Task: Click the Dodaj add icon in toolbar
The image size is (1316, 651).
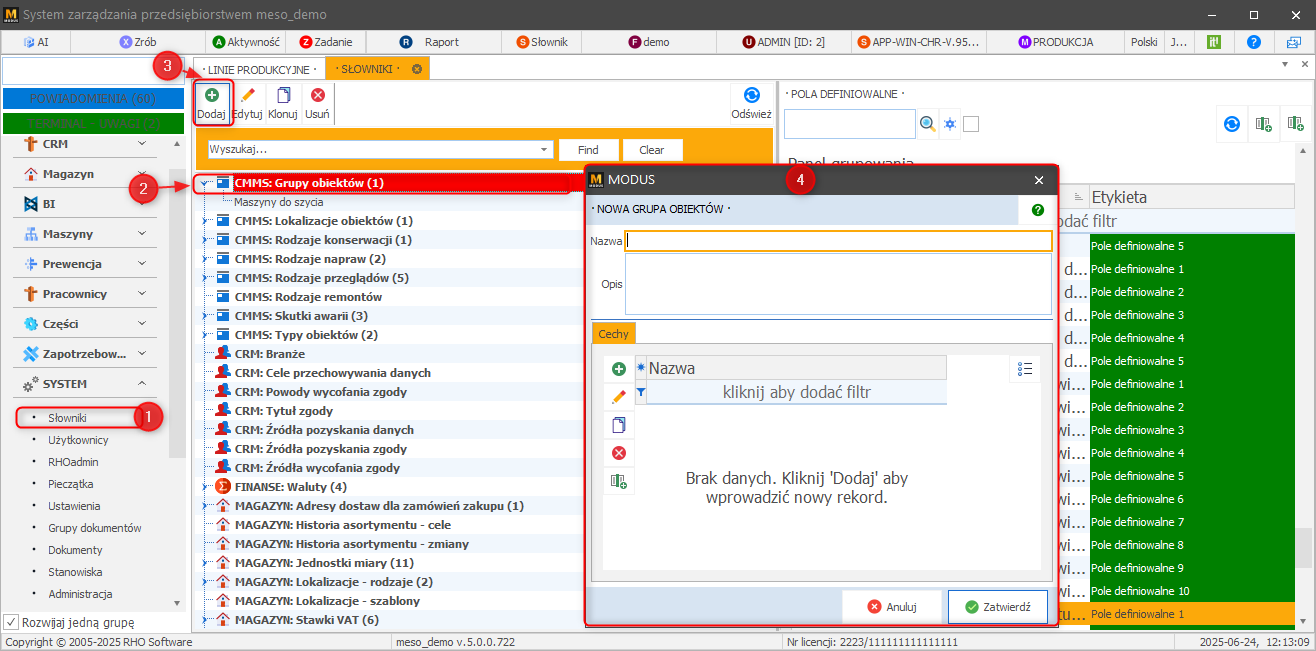Action: pos(211,96)
